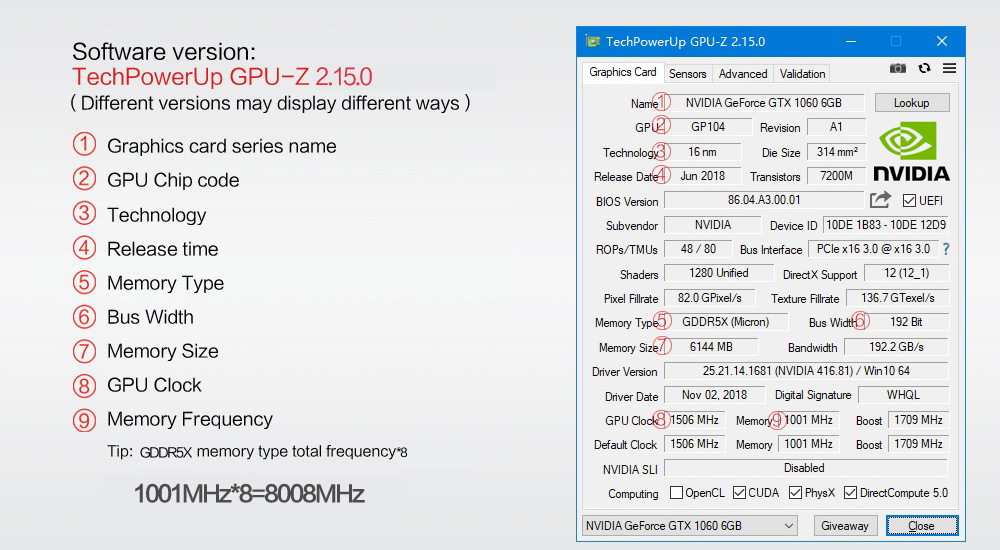Click the NVIDIA SLI value Disabled
This screenshot has width=1000, height=550.
point(804,468)
